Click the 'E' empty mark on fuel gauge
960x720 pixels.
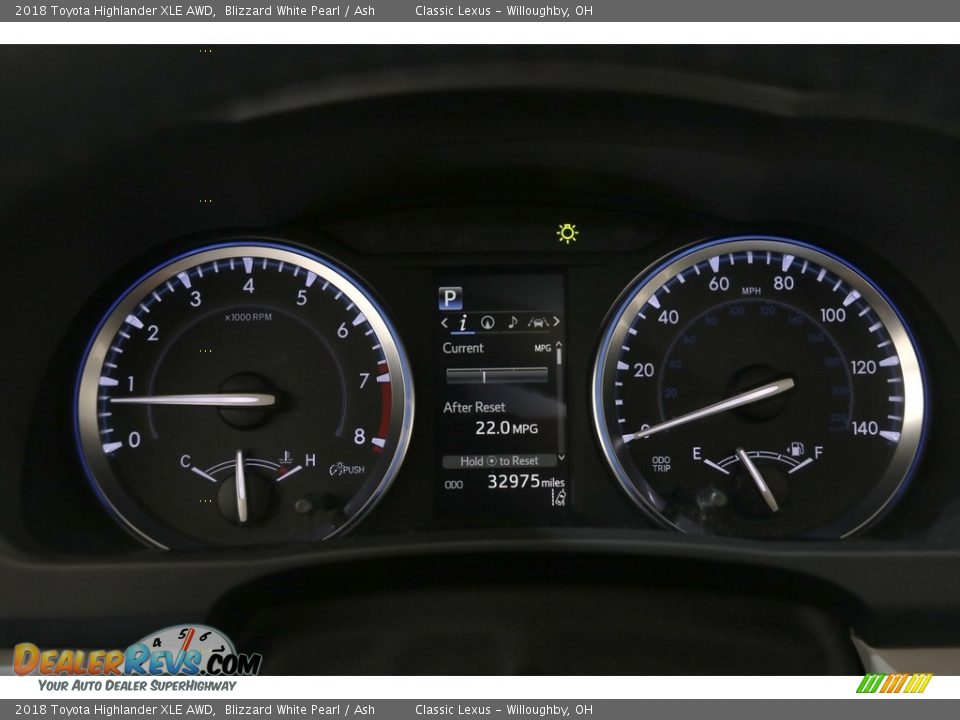point(697,454)
